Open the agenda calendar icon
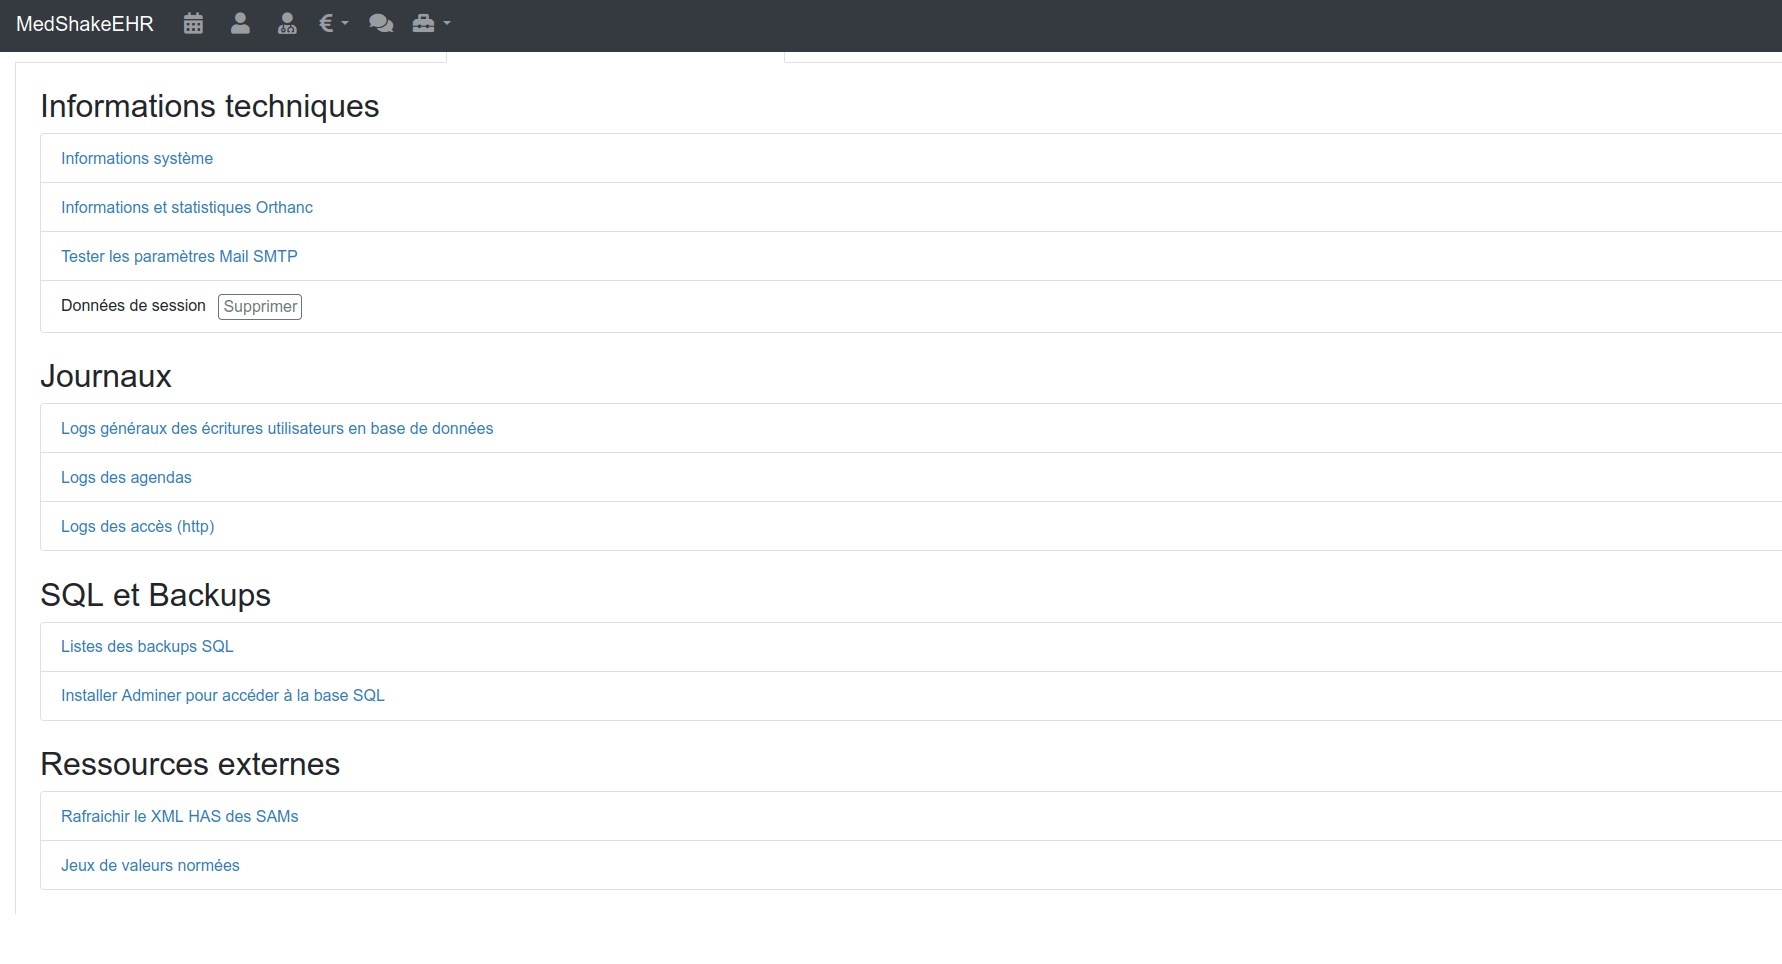 pos(193,24)
